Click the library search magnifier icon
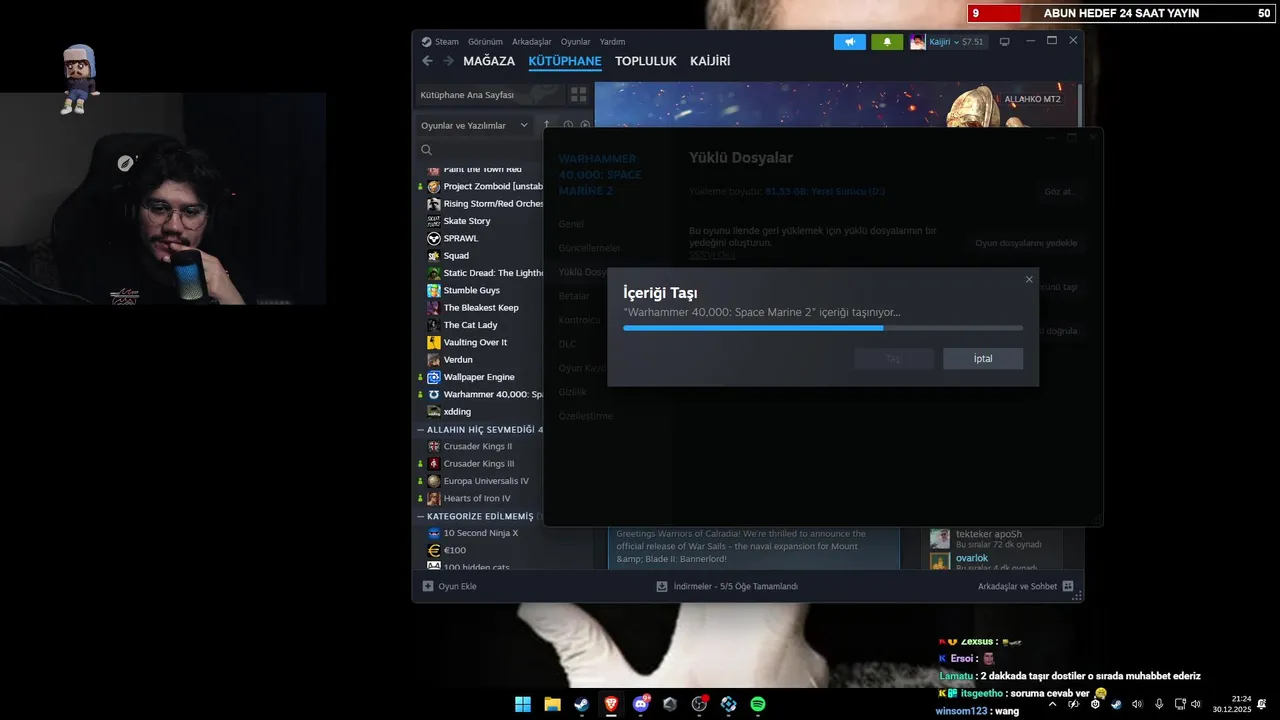 click(427, 150)
